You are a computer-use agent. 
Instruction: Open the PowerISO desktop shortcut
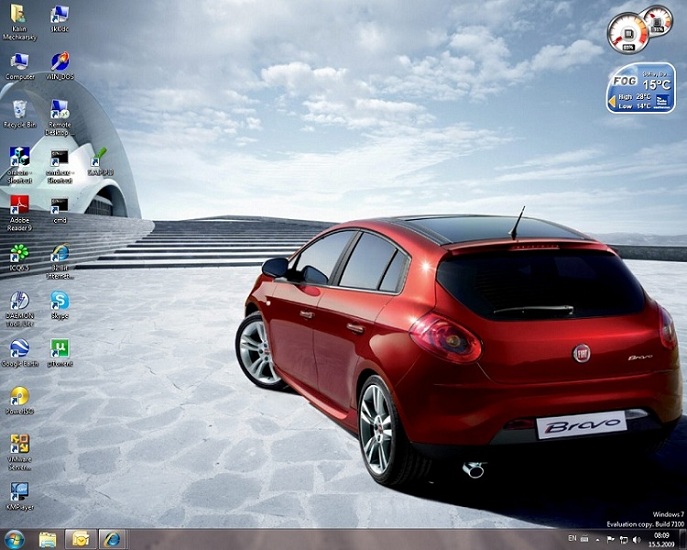tap(19, 396)
